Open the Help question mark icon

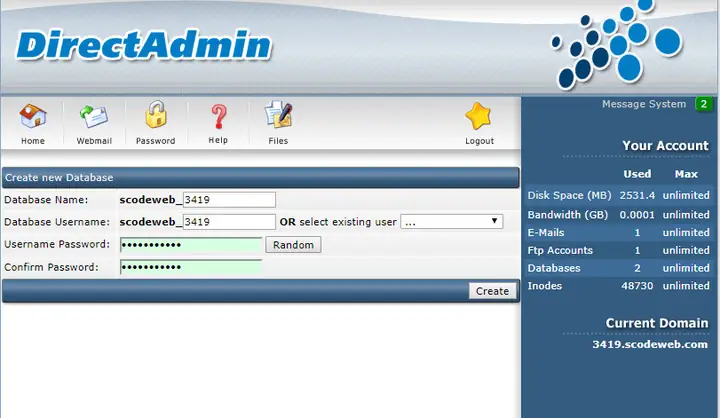[x=219, y=116]
